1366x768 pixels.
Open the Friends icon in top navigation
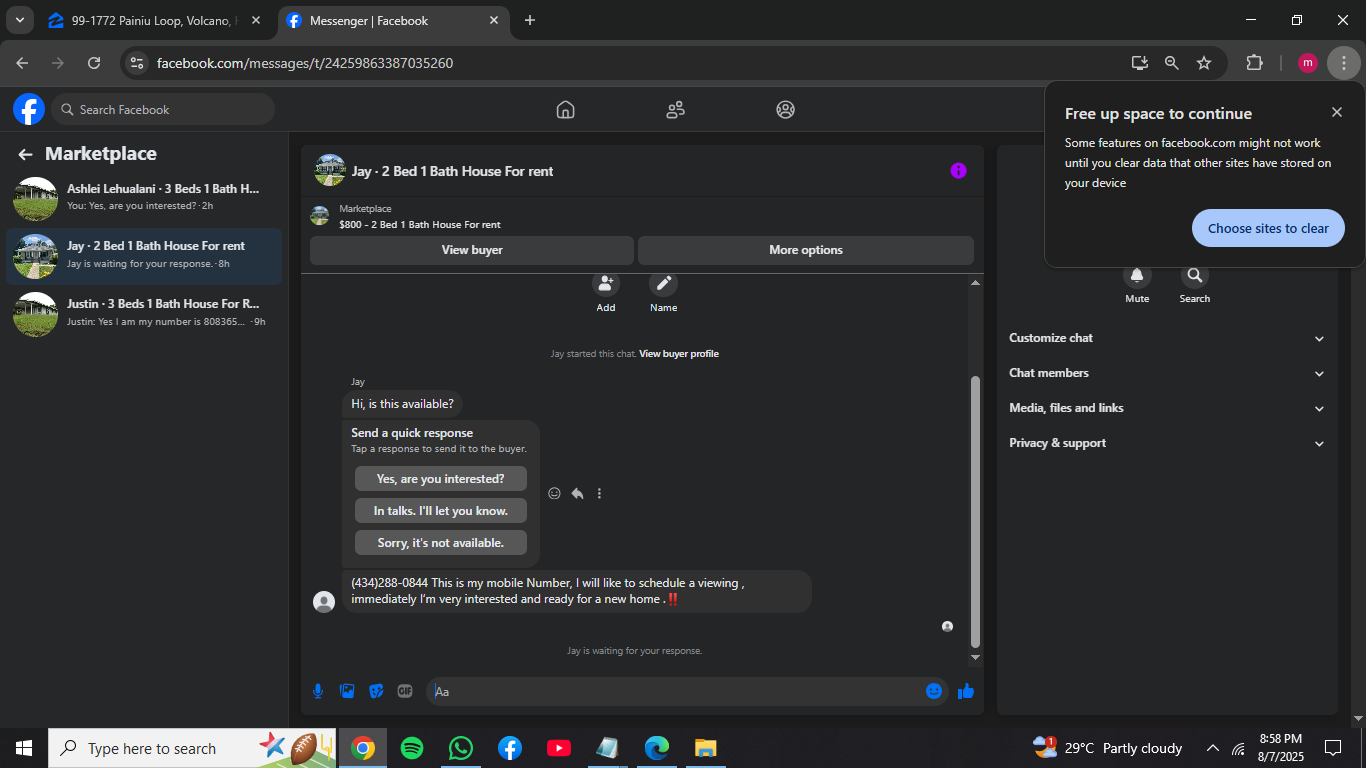(676, 110)
